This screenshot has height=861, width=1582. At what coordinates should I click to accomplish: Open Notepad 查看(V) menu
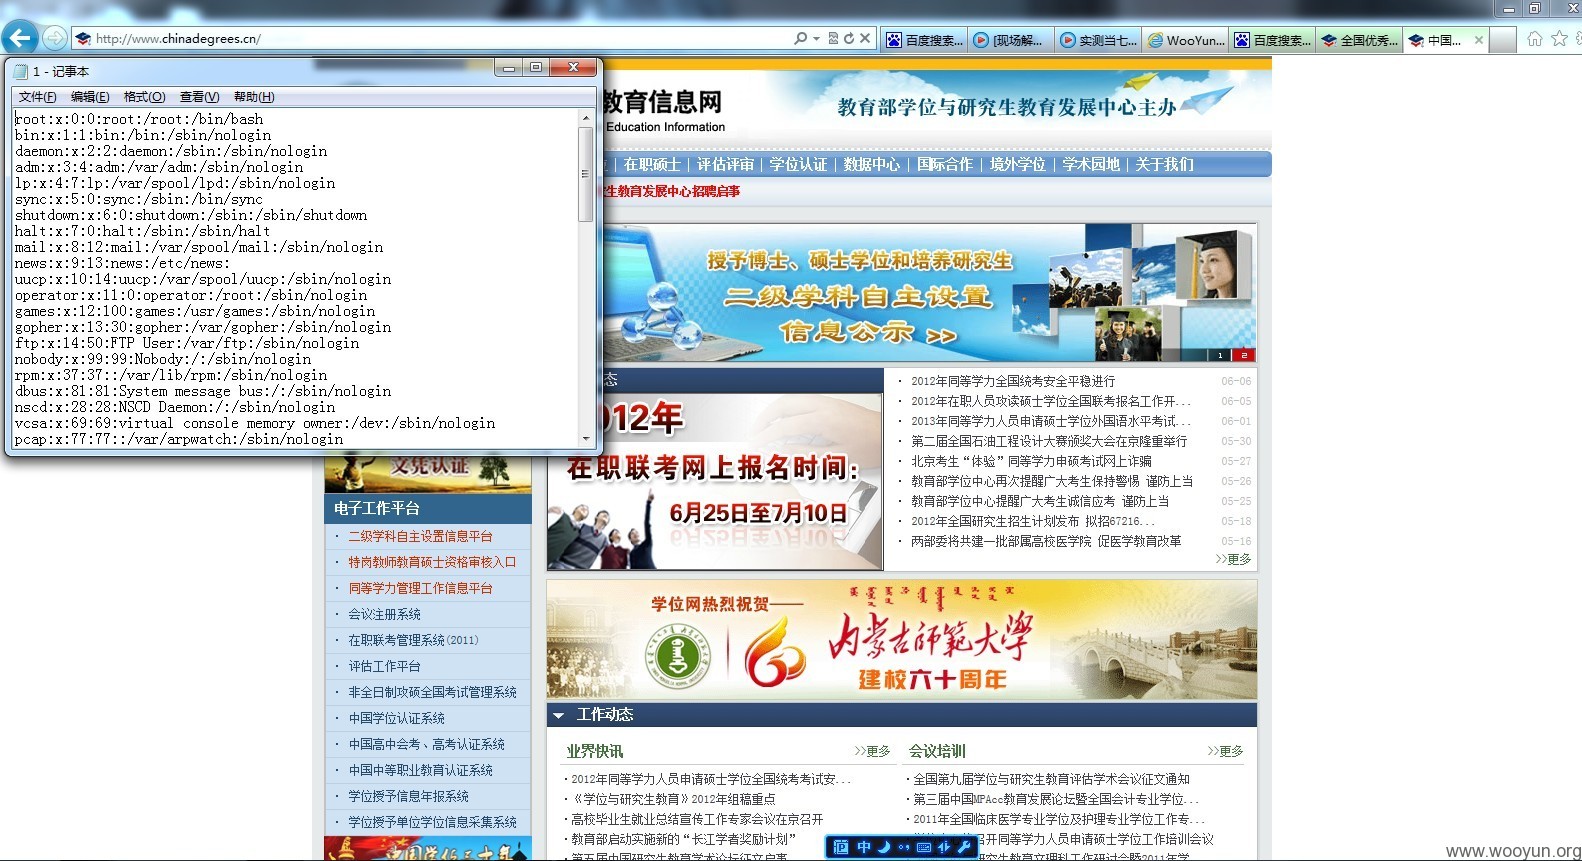(x=199, y=97)
